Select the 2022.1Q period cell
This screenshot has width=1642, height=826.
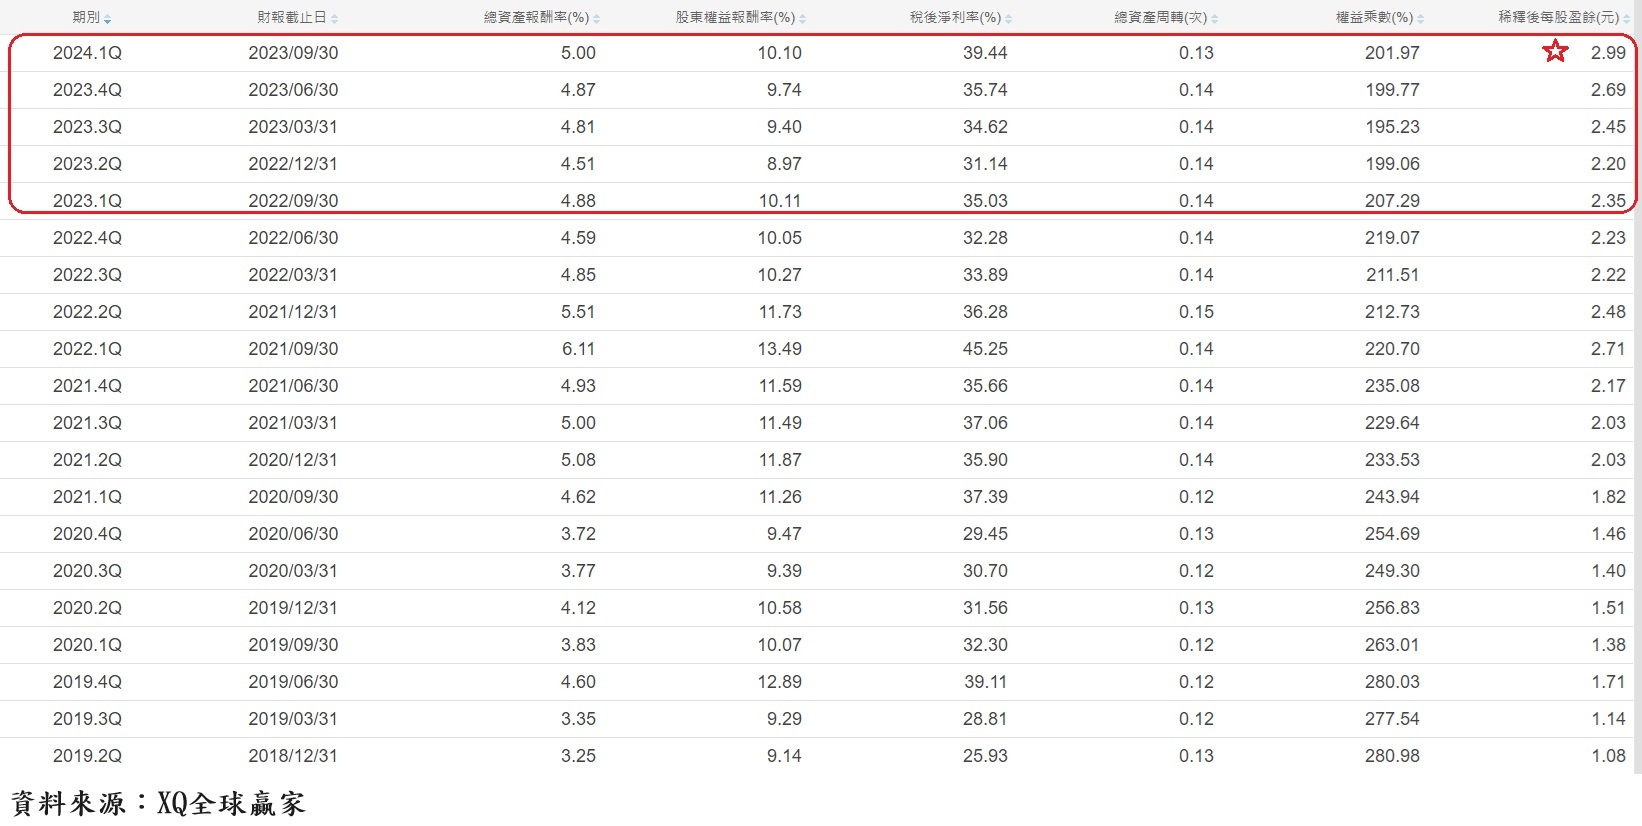[x=87, y=349]
